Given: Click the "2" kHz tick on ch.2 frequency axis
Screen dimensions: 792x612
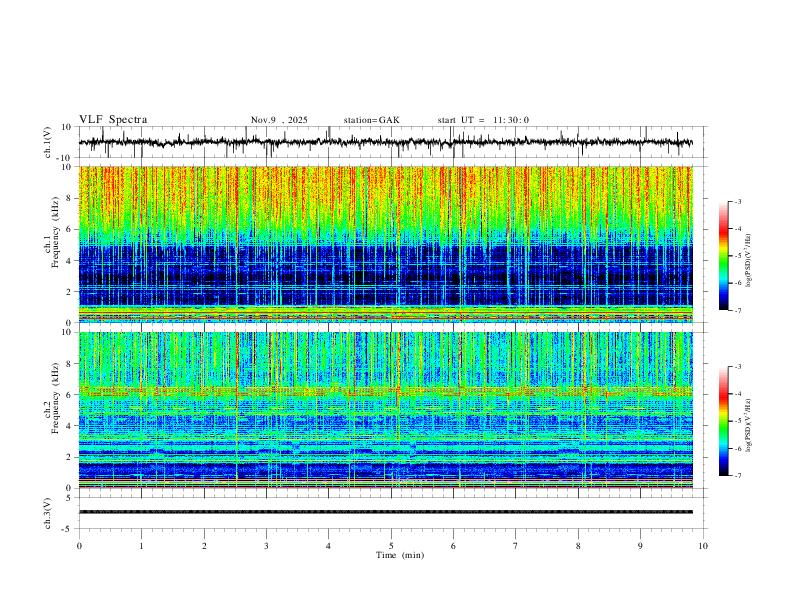Looking at the screenshot, I should click(x=69, y=457).
